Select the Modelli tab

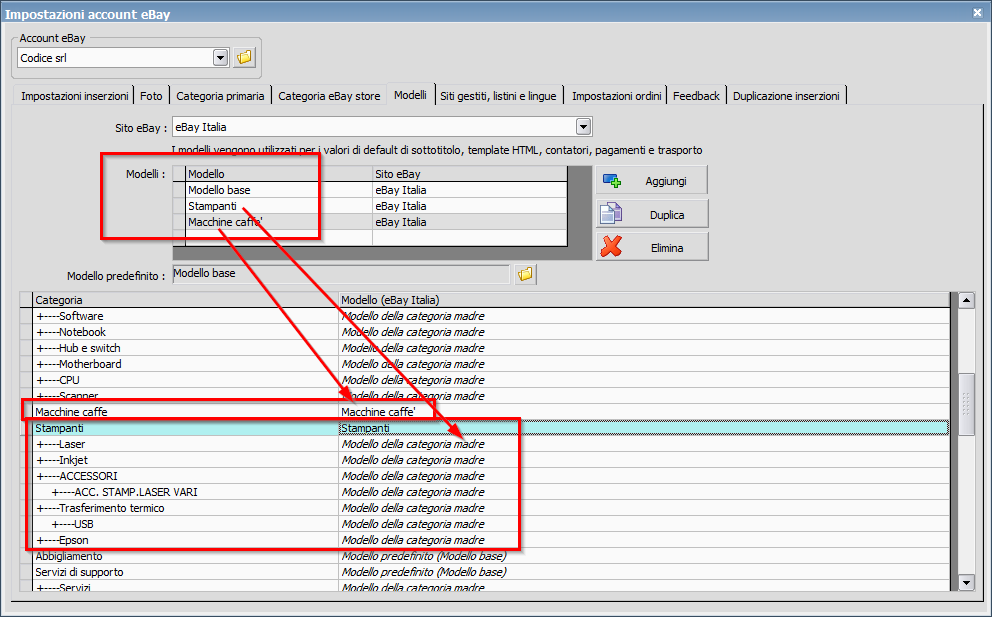411,94
